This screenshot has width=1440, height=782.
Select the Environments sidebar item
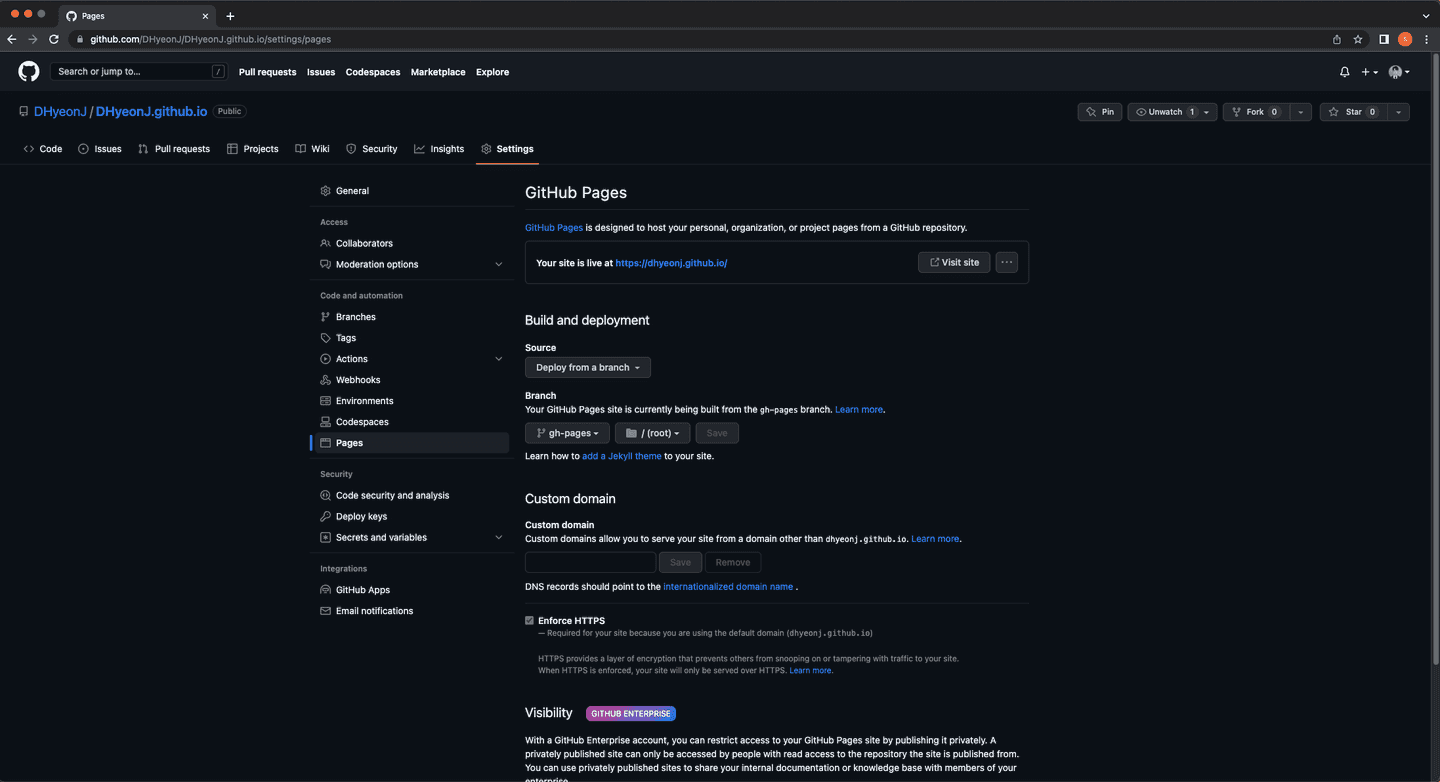365,400
